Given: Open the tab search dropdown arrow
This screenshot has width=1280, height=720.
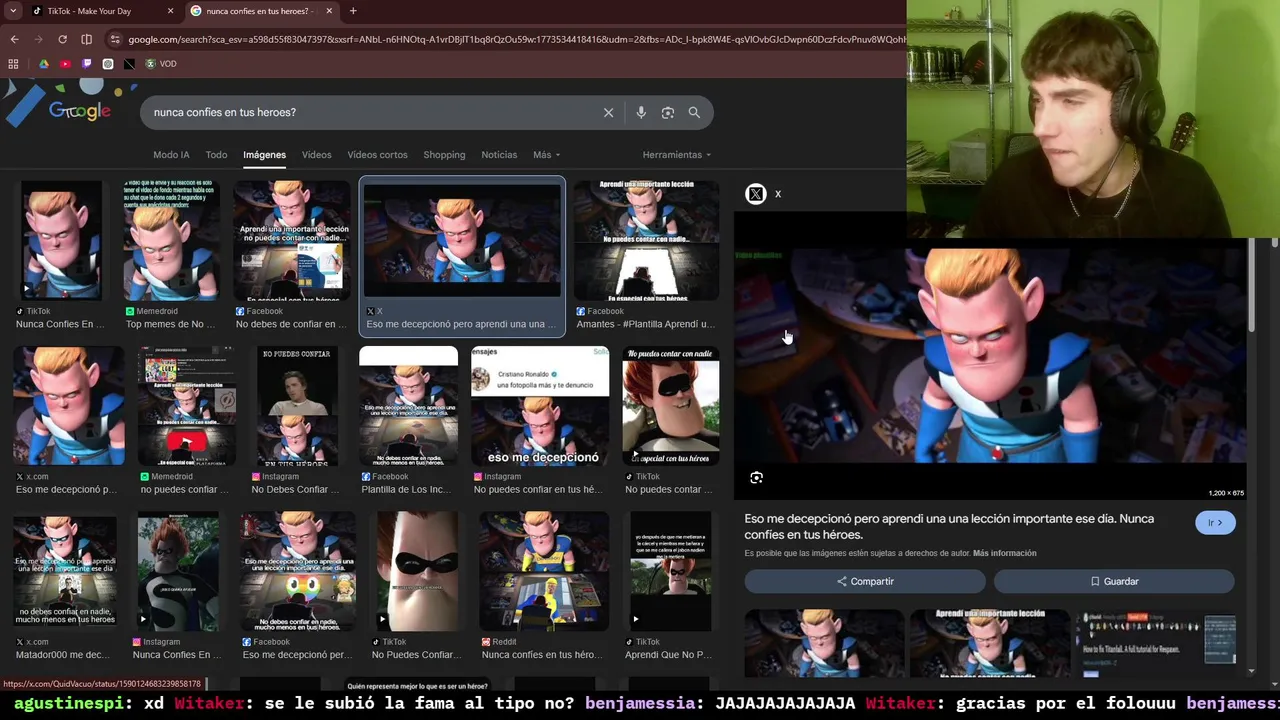Looking at the screenshot, I should tap(13, 11).
